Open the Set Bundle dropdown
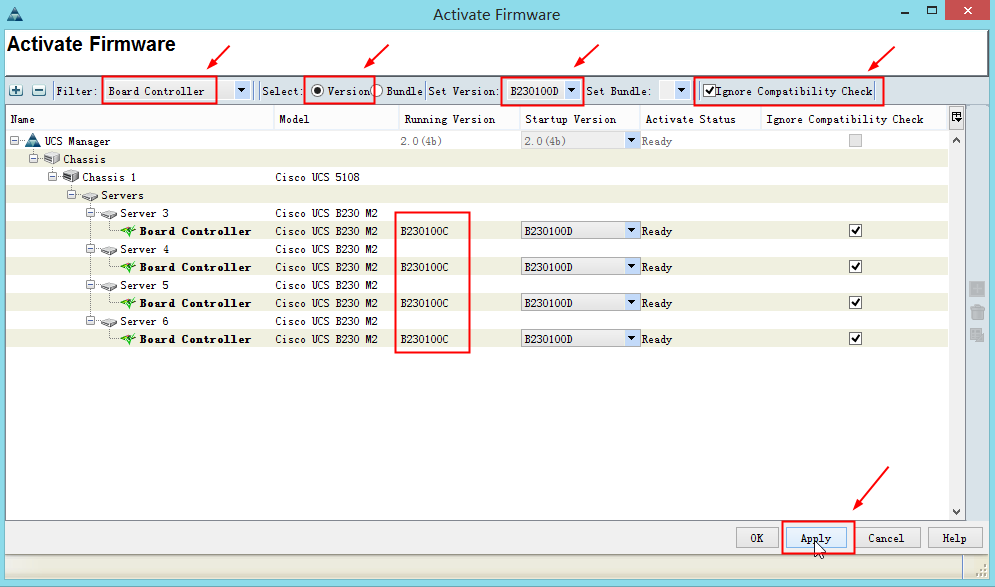This screenshot has width=995, height=587. click(682, 91)
